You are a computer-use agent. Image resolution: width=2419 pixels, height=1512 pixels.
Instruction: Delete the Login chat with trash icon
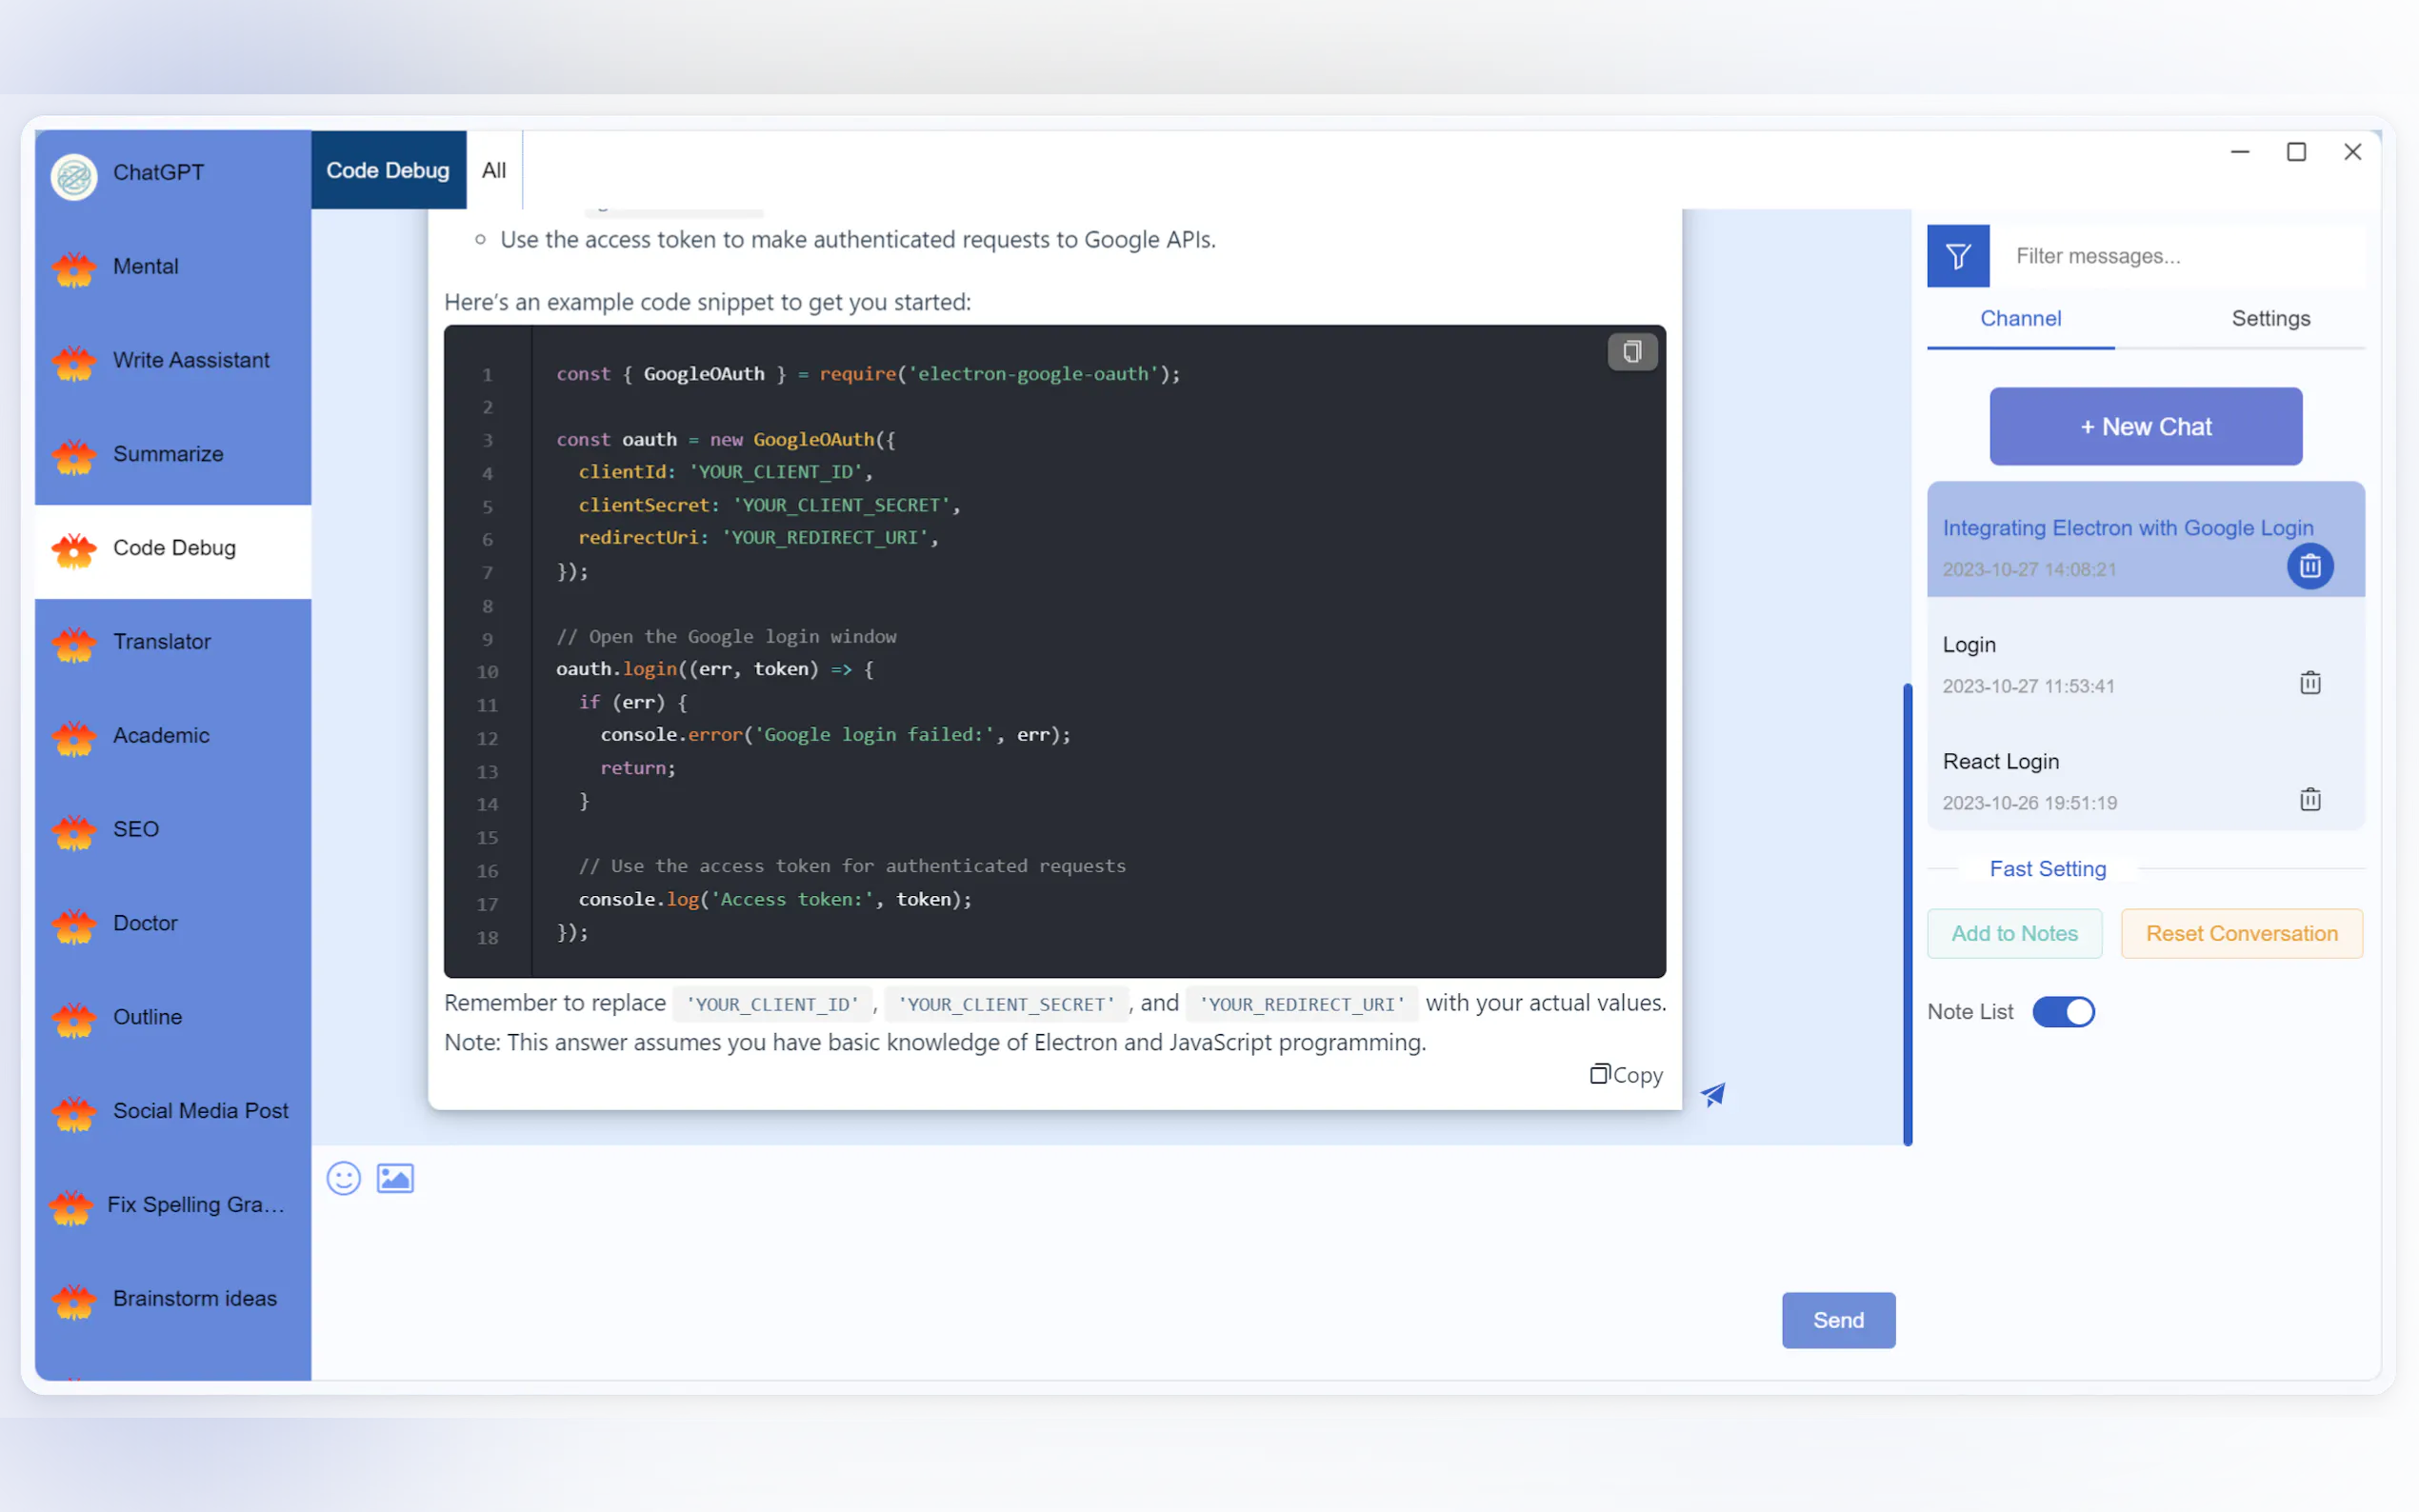pyautogui.click(x=2309, y=683)
